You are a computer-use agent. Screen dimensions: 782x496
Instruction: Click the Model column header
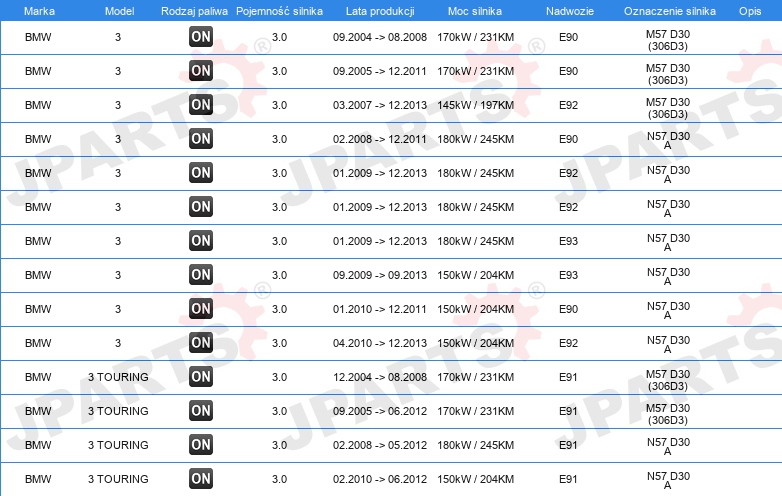(119, 11)
